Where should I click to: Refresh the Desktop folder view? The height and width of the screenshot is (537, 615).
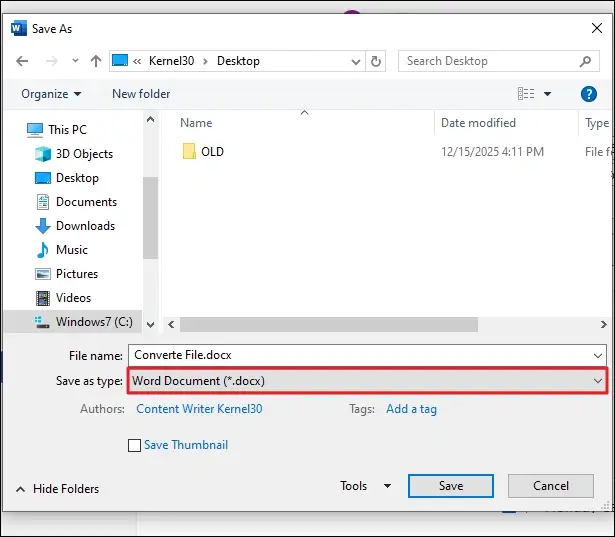pos(376,62)
